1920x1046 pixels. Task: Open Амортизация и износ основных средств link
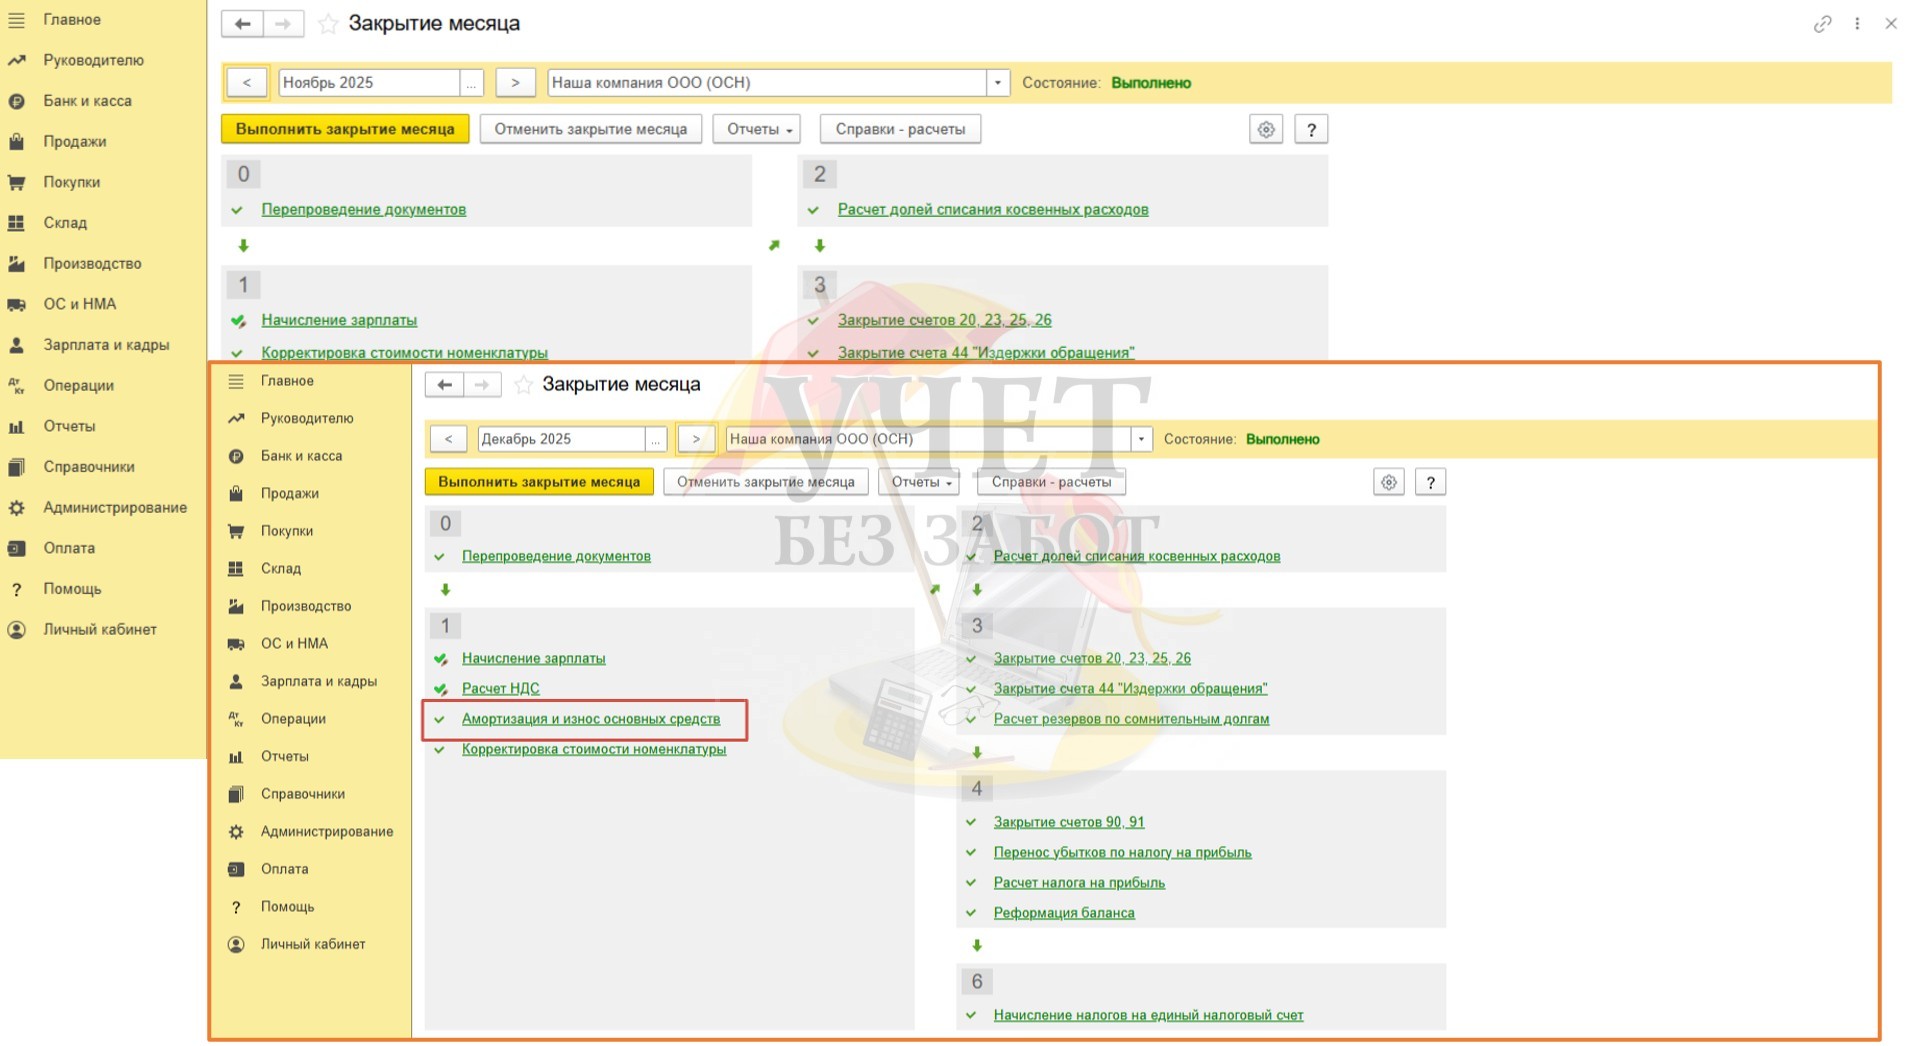[x=590, y=719]
